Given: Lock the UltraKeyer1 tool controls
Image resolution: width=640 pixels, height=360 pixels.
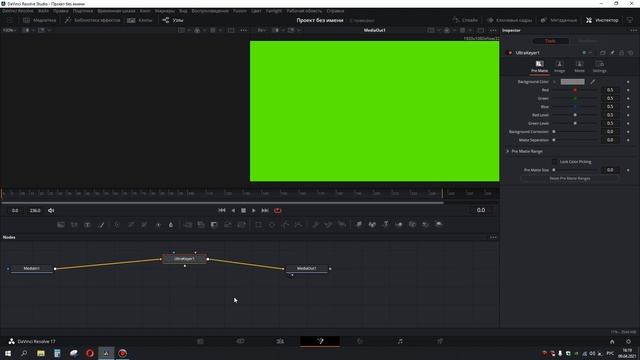Looking at the screenshot, I should [622, 53].
